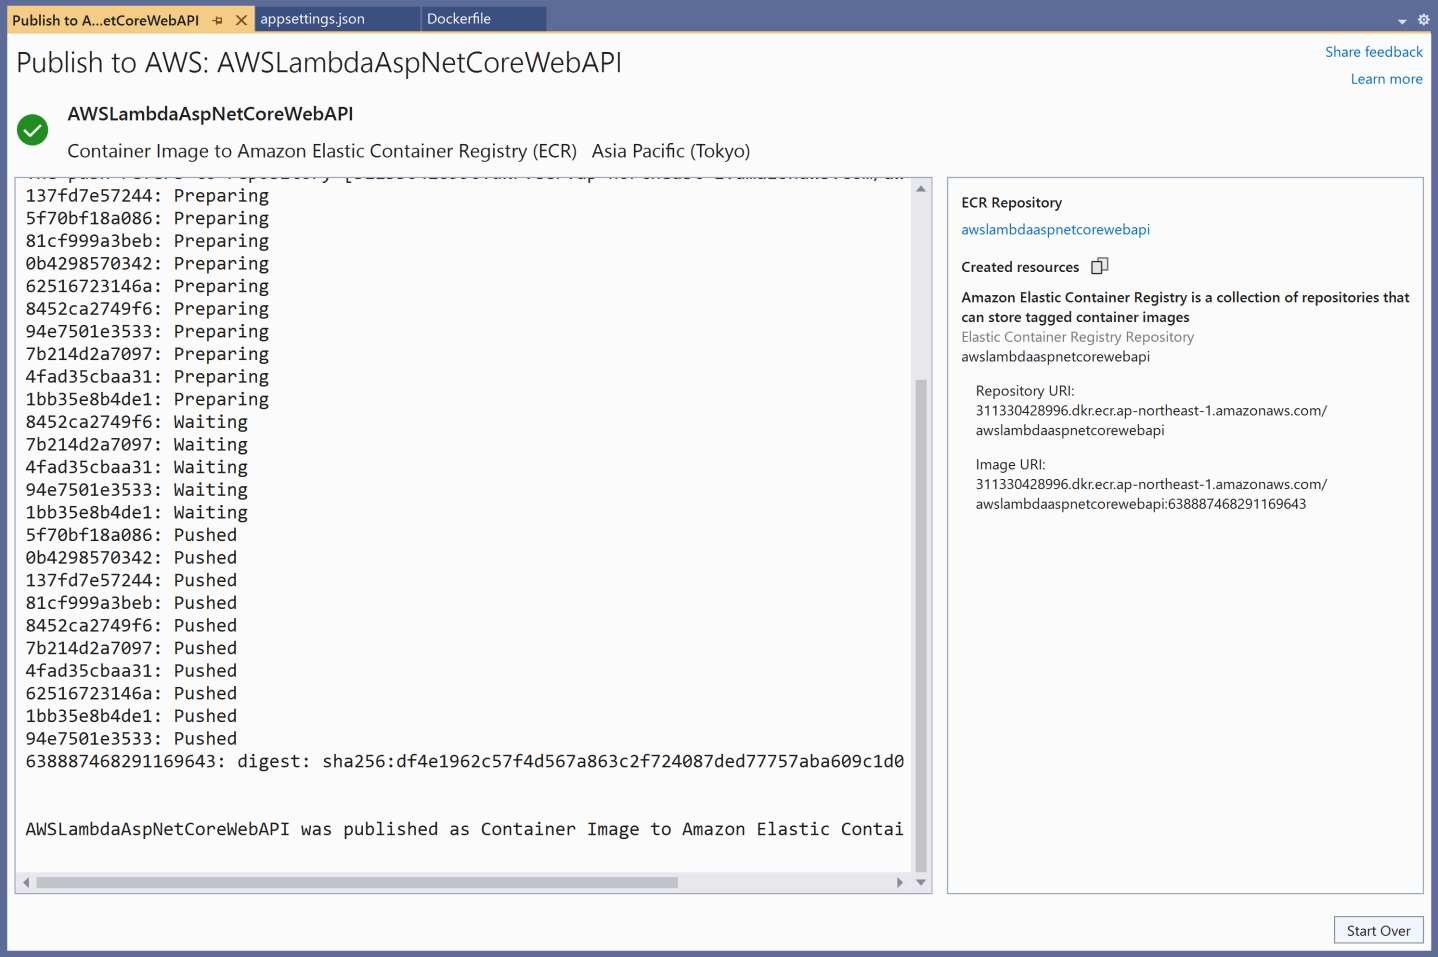This screenshot has width=1438, height=957.
Task: Click the 'Created resources' label
Action: point(1020,267)
